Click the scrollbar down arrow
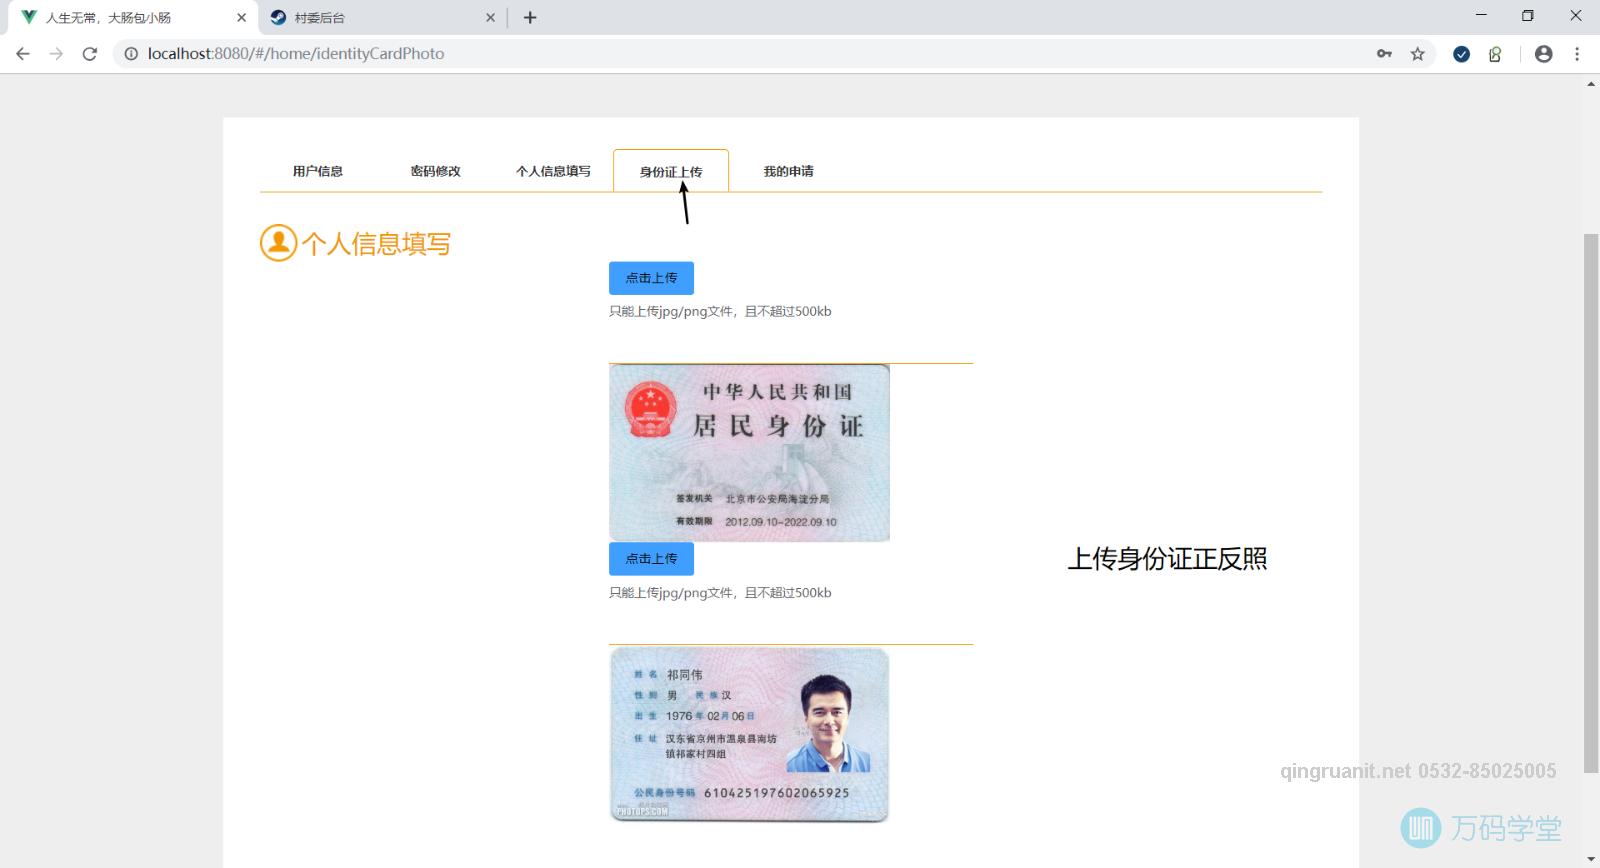1600x868 pixels. tap(1591, 859)
